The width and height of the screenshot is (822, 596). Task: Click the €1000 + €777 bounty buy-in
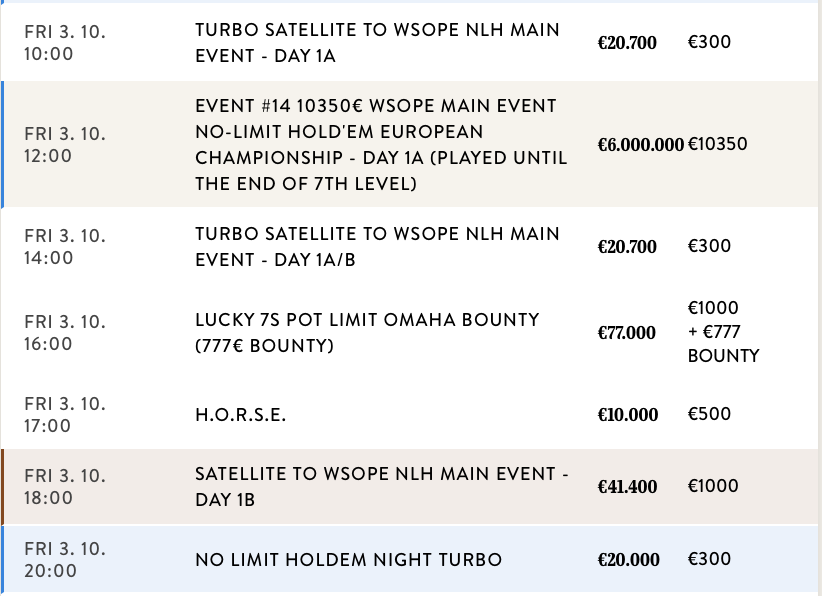[723, 332]
